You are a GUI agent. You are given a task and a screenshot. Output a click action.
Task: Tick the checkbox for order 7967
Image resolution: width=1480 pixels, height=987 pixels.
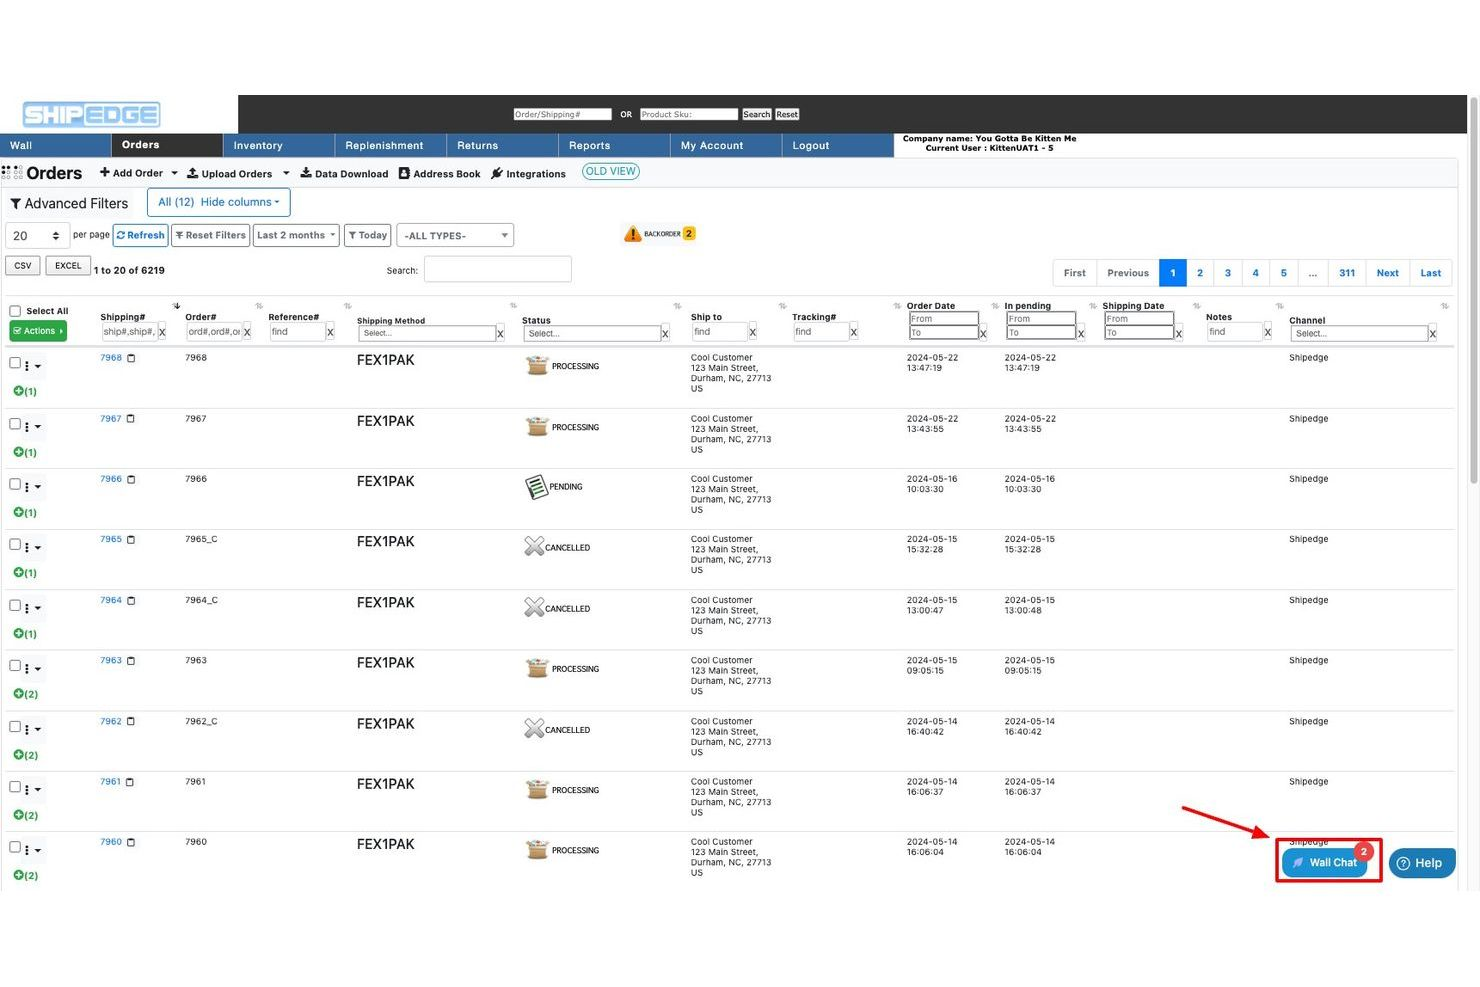[x=15, y=424]
